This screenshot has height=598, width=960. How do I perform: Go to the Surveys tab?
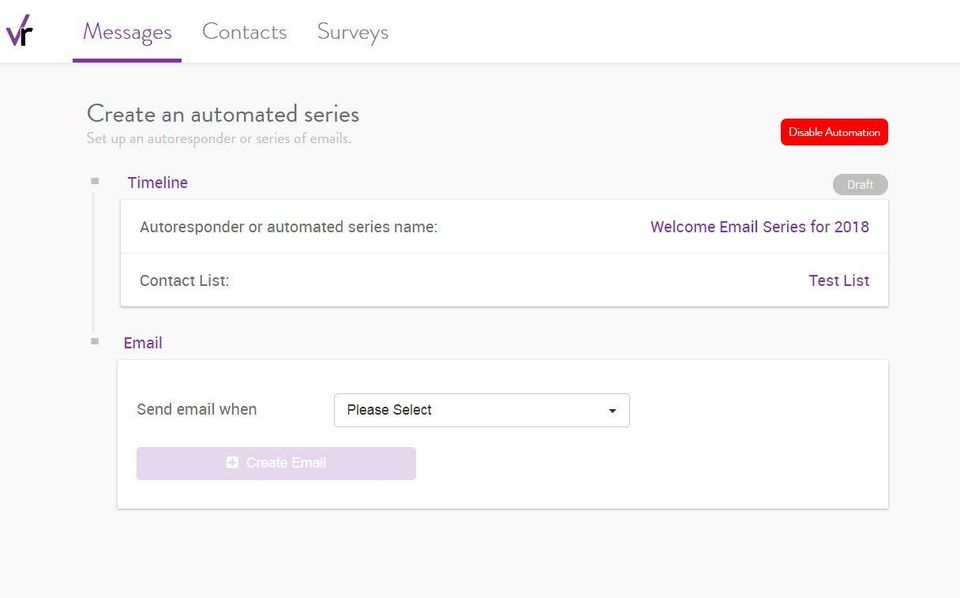pyautogui.click(x=352, y=32)
